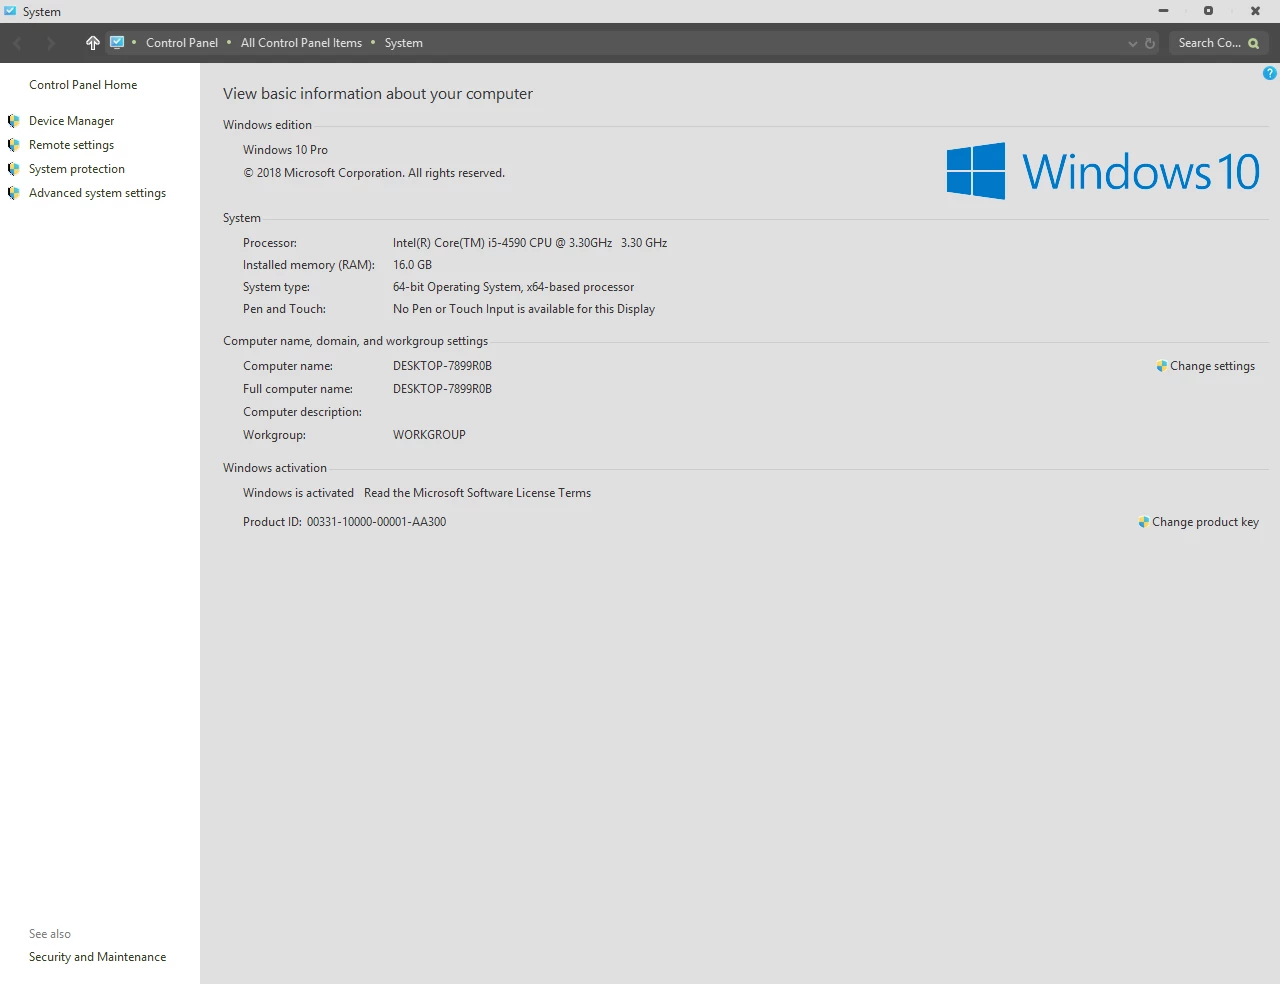The height and width of the screenshot is (984, 1280).
Task: Open the address bar history dropdown chevron
Action: pos(1133,43)
